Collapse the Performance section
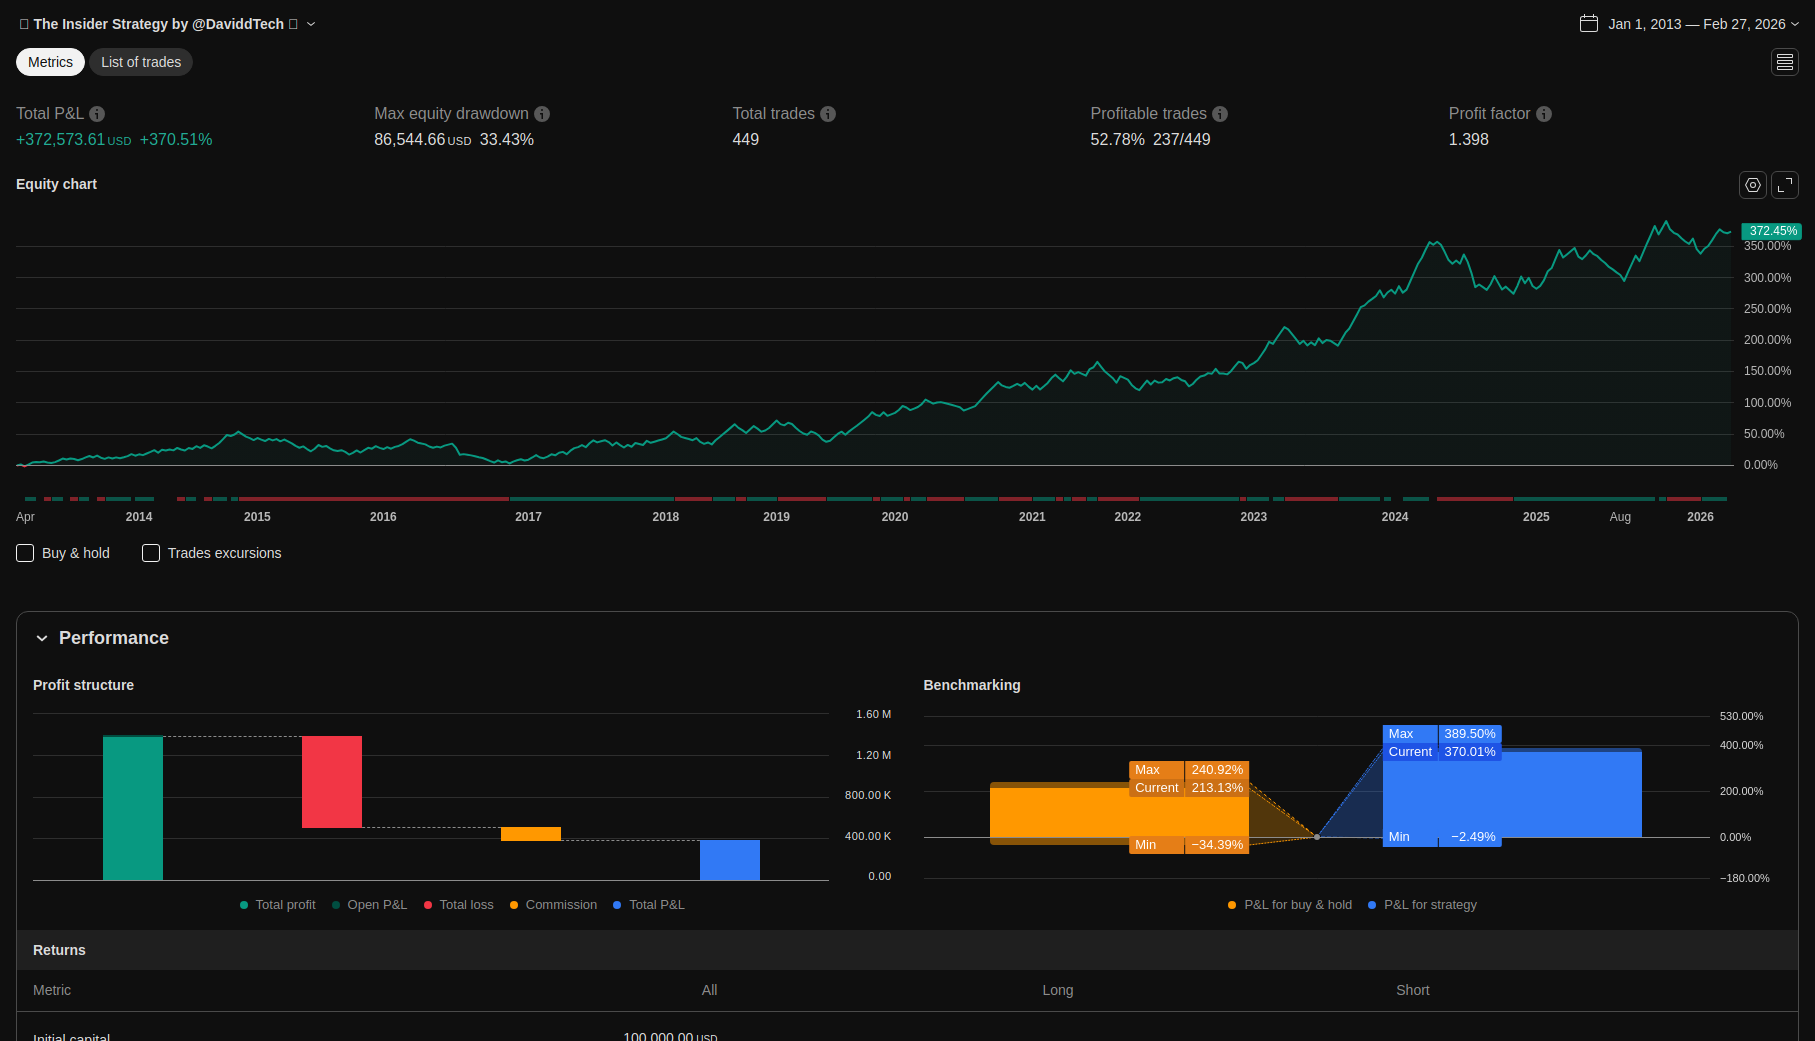The image size is (1815, 1041). click(x=42, y=638)
